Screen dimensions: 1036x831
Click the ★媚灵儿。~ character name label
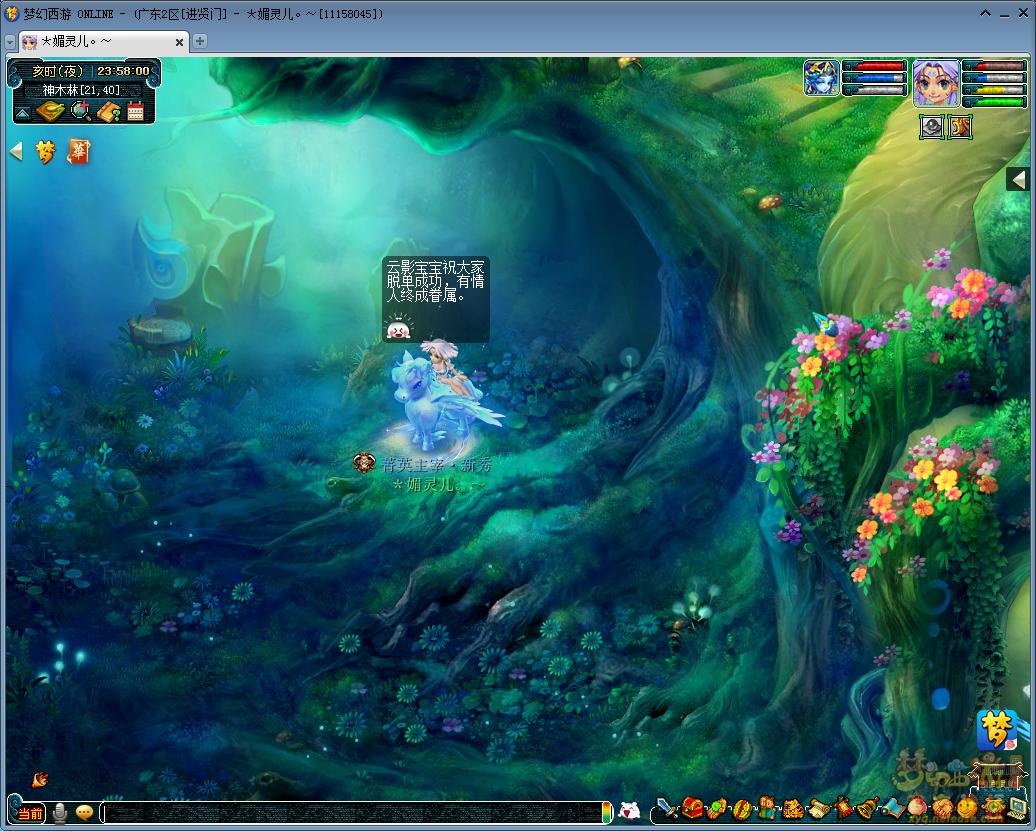[439, 485]
